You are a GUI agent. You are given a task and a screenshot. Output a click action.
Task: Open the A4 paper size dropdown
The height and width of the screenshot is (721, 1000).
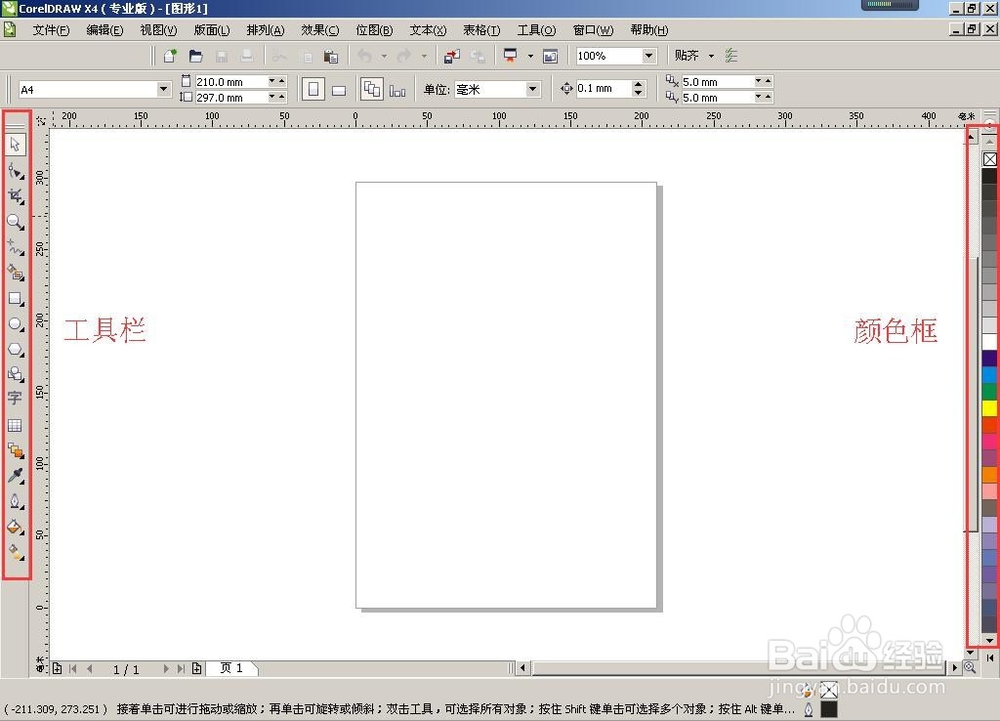click(x=164, y=89)
